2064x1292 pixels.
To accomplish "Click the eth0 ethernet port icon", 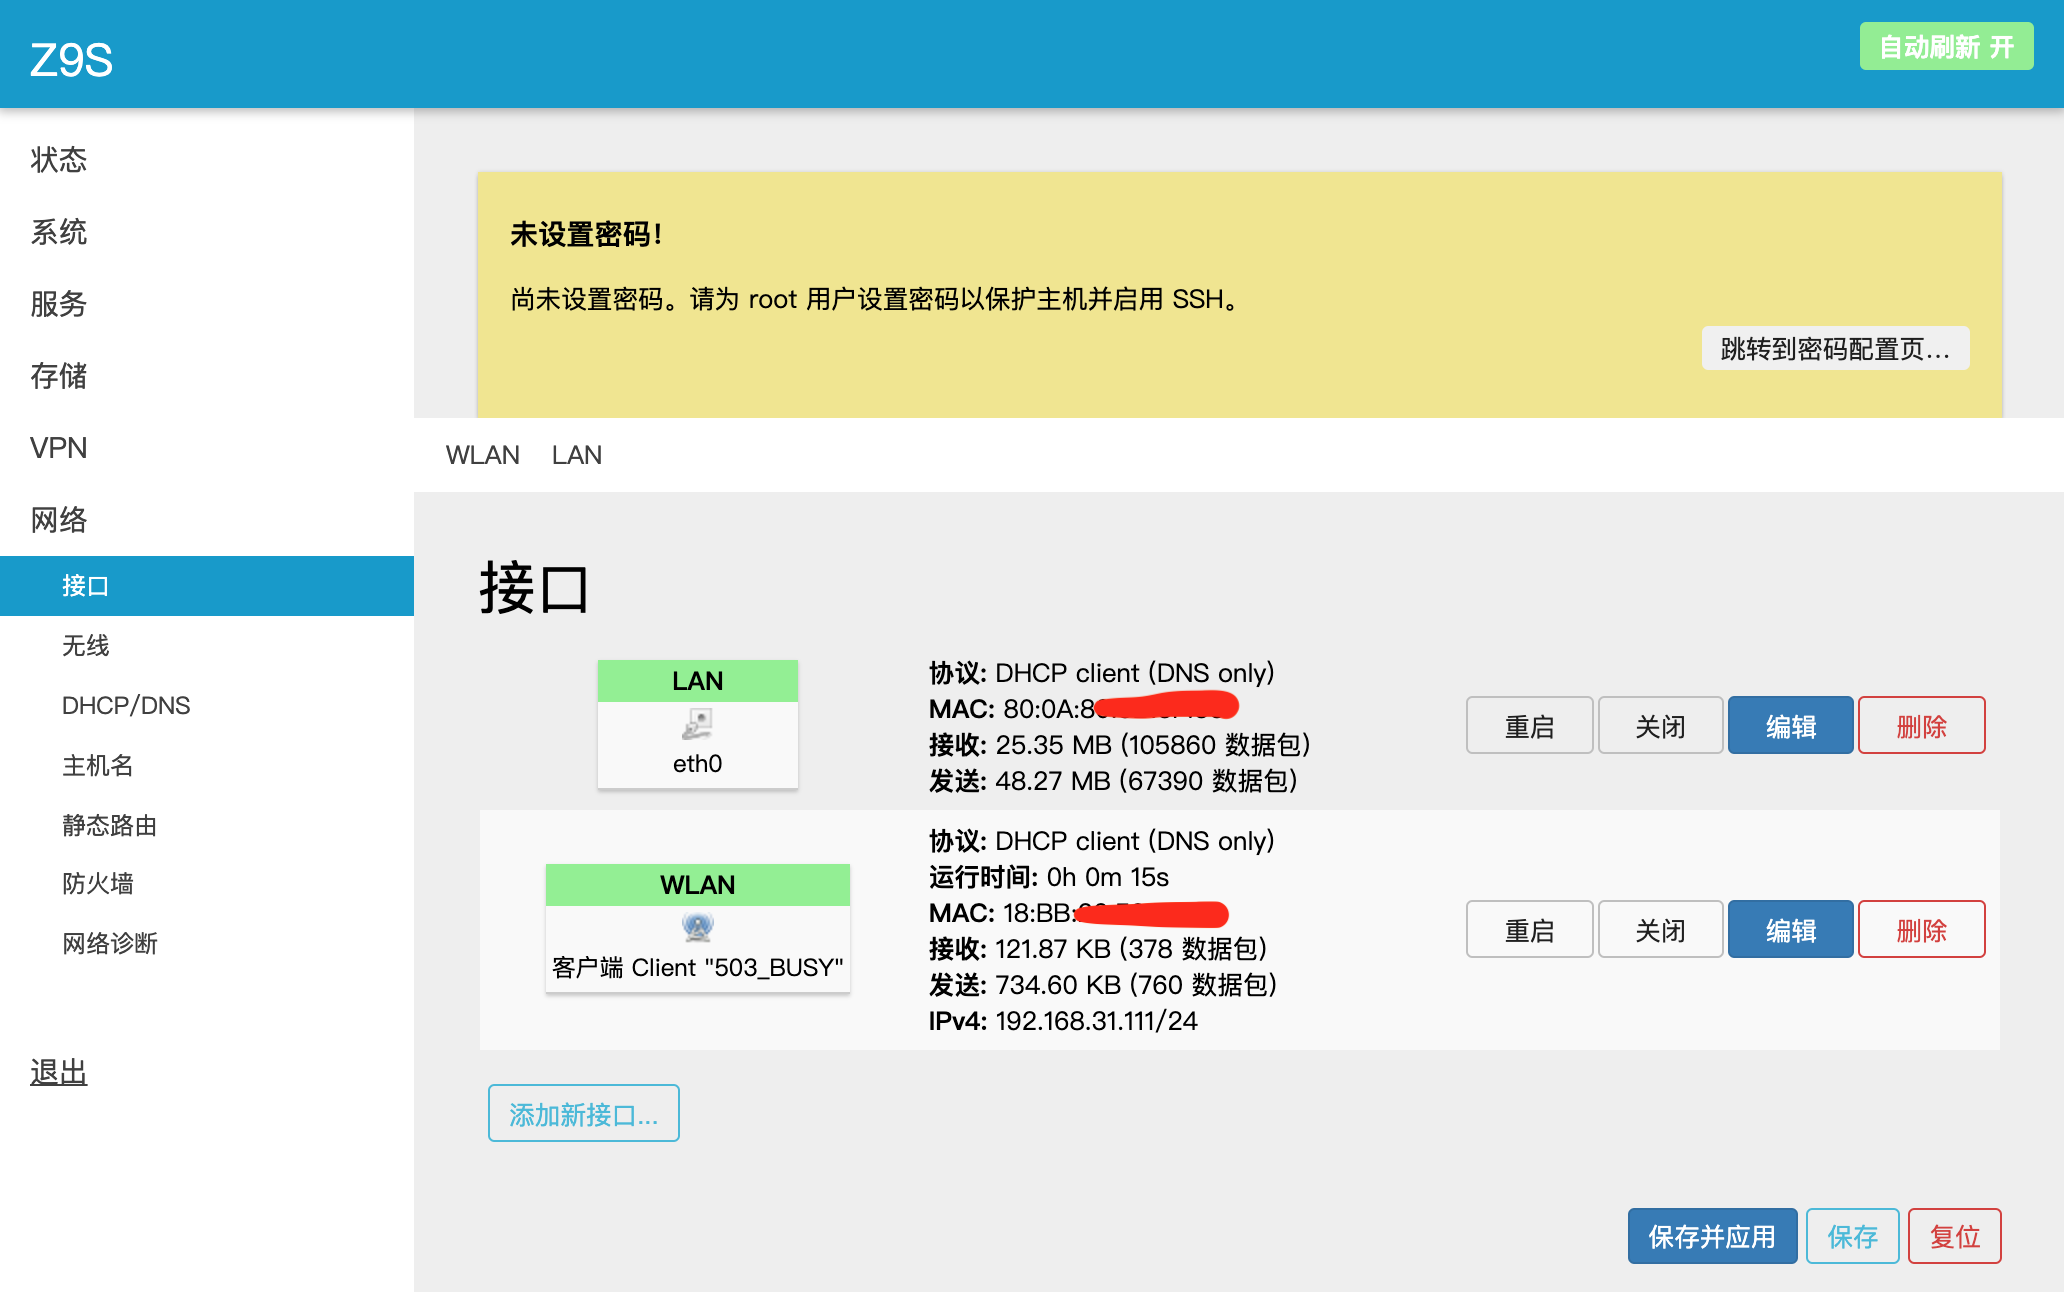I will coord(697,724).
